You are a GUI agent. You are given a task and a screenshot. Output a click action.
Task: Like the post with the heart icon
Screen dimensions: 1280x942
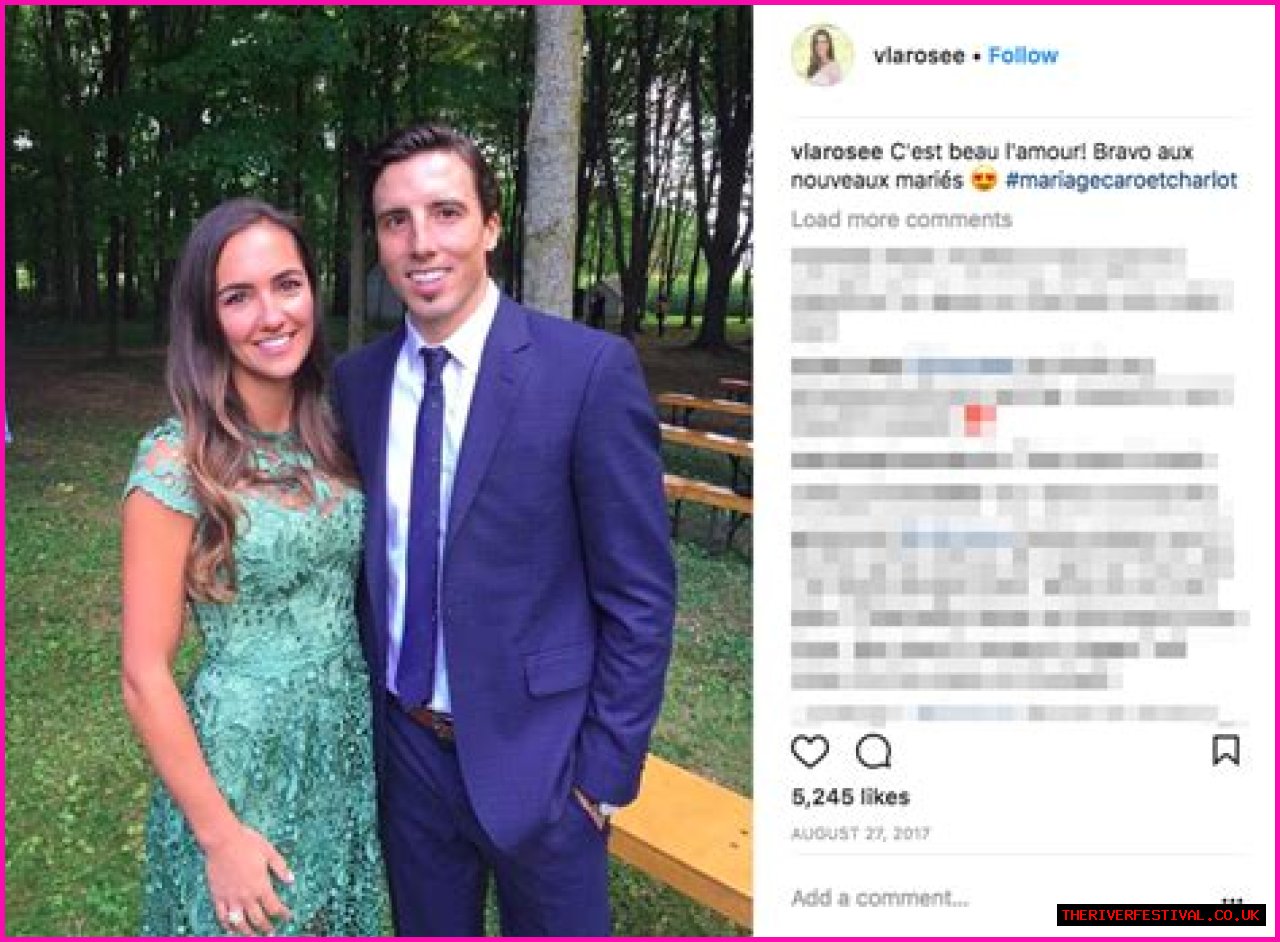pyautogui.click(x=810, y=751)
